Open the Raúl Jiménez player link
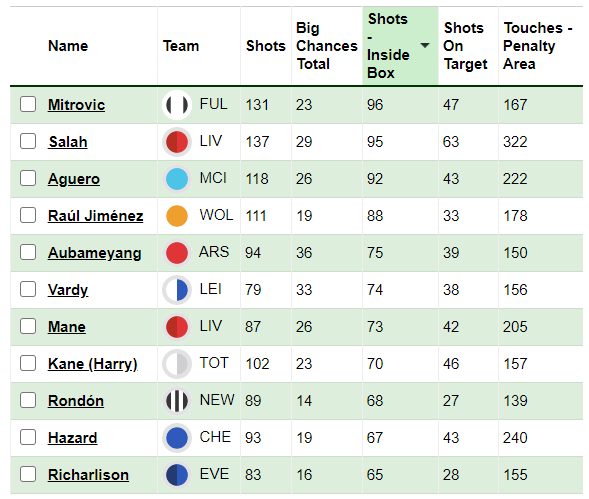 [95, 216]
